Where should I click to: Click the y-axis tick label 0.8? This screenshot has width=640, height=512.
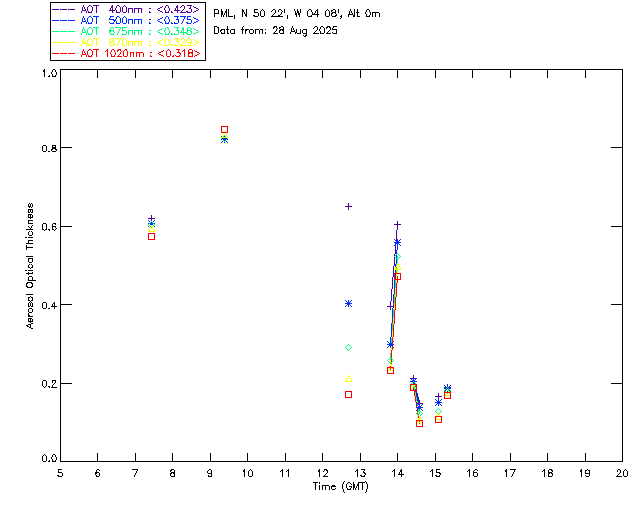[49, 148]
